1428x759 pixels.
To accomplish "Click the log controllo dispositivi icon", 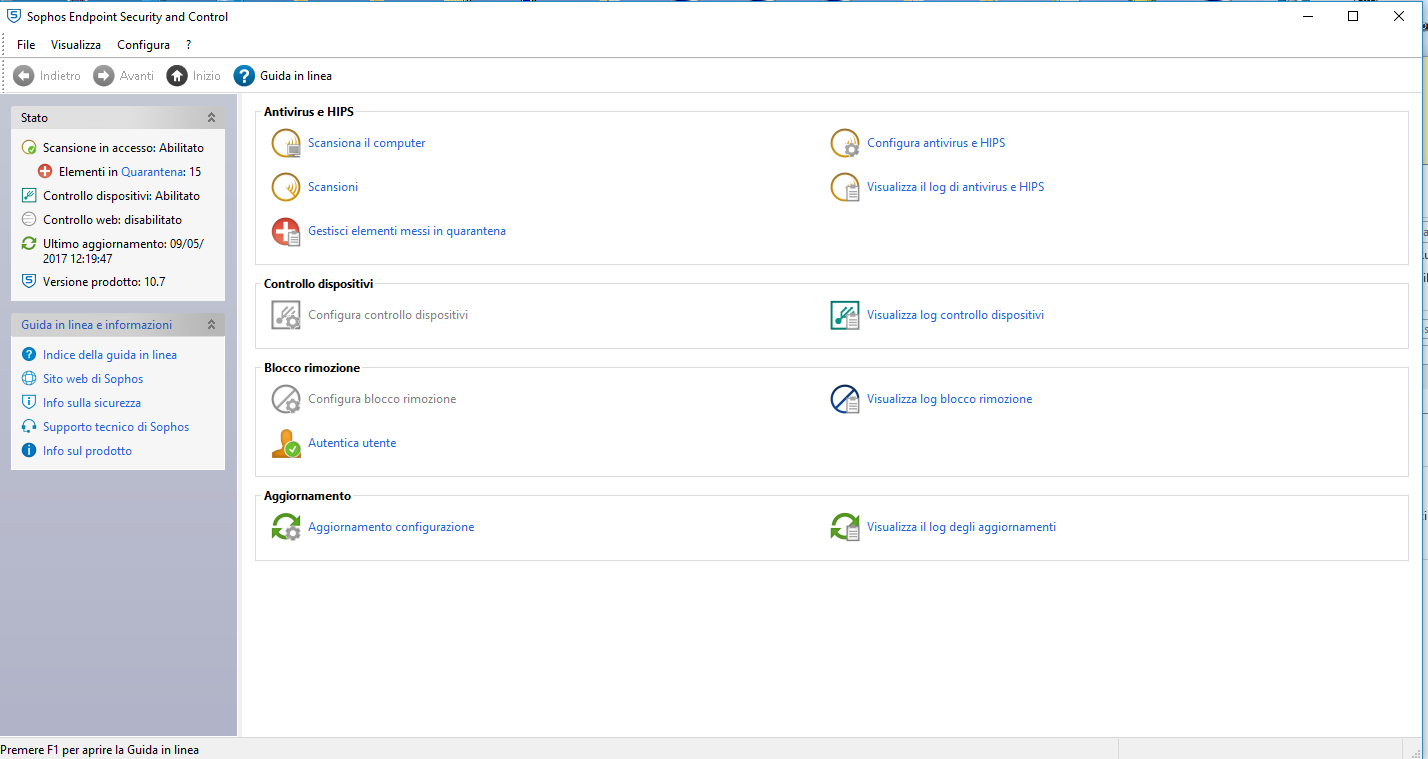I will click(x=845, y=315).
